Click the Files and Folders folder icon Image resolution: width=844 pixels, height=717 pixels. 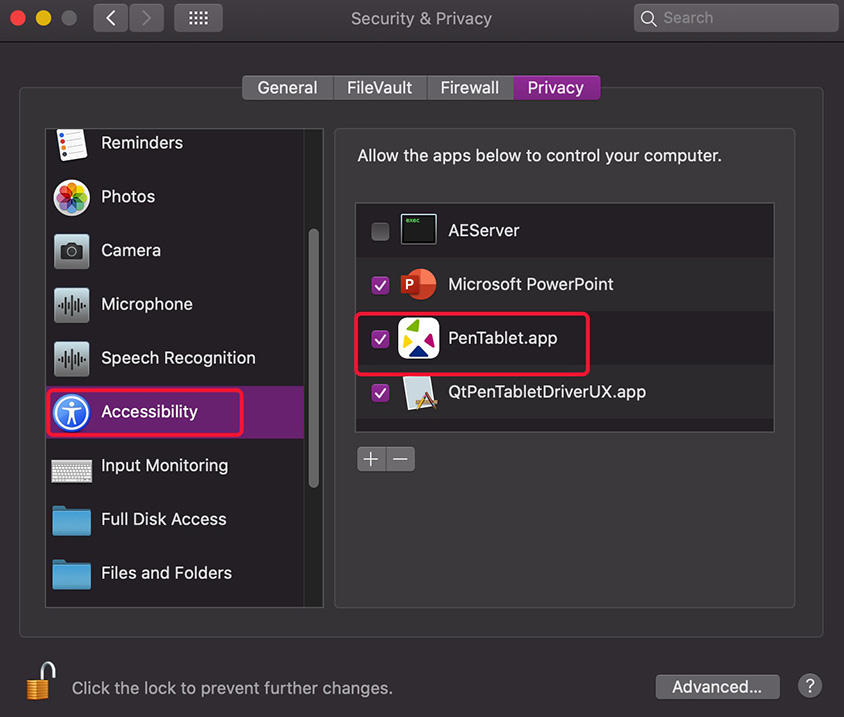(x=72, y=574)
